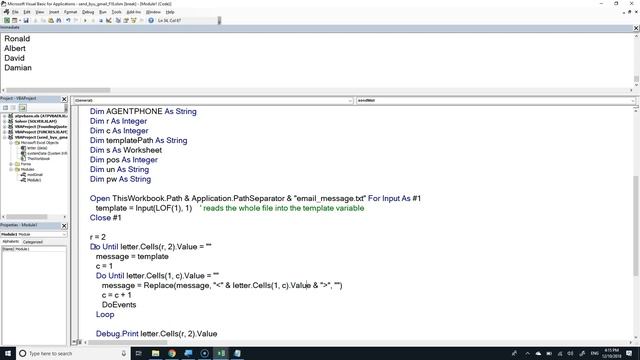This screenshot has height=360, width=640.
Task: Click the Design Mode toolbar icon
Action: point(109,20)
